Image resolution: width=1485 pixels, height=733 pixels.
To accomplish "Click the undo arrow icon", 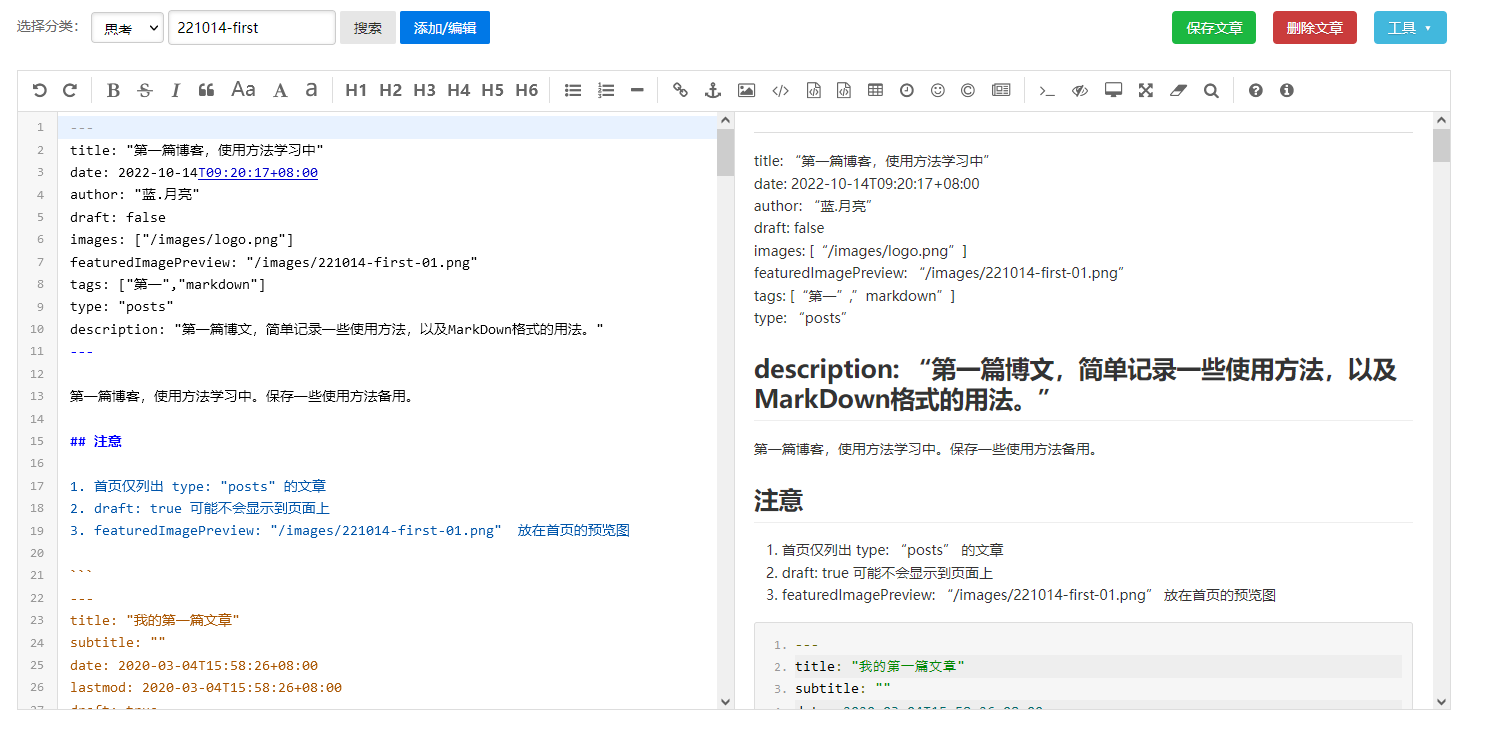I will (39, 90).
